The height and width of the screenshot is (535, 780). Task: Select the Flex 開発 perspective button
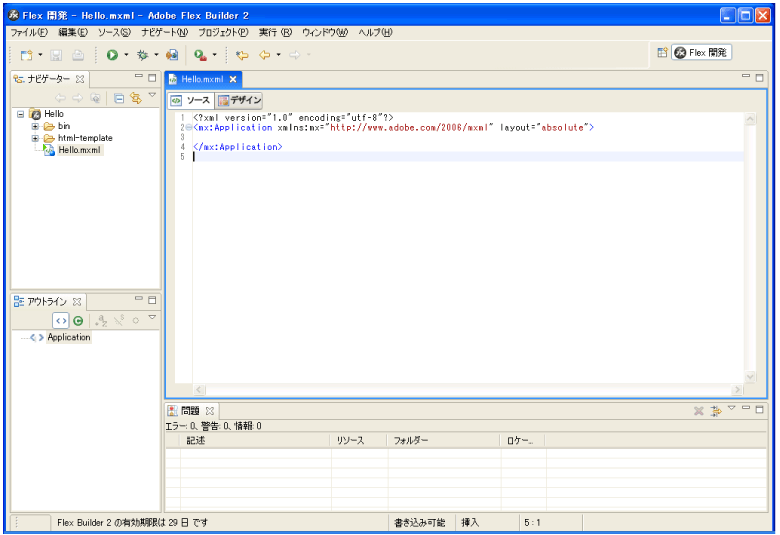pyautogui.click(x=701, y=52)
